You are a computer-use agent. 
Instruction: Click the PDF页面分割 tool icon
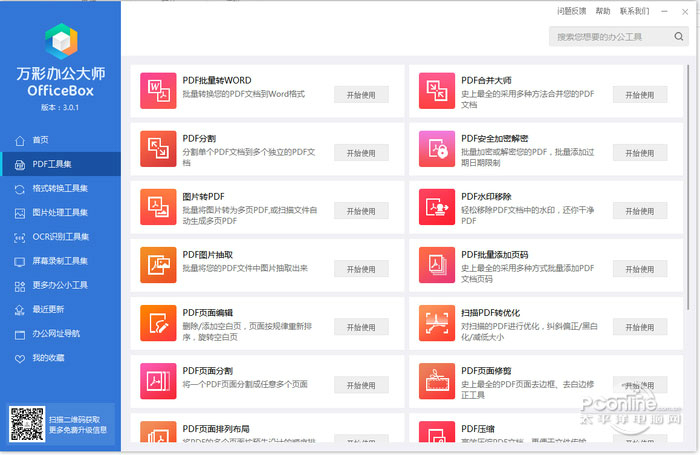pyautogui.click(x=158, y=381)
